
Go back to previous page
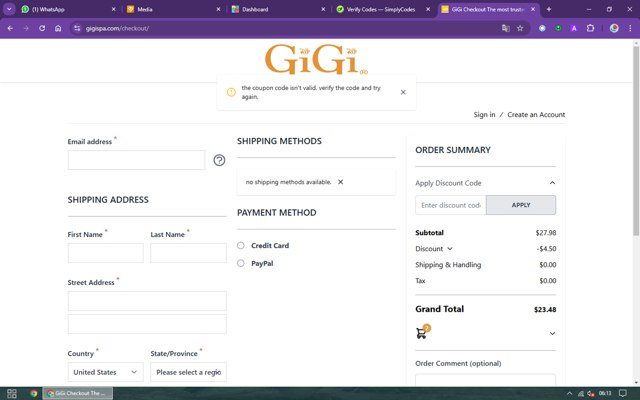coord(10,28)
